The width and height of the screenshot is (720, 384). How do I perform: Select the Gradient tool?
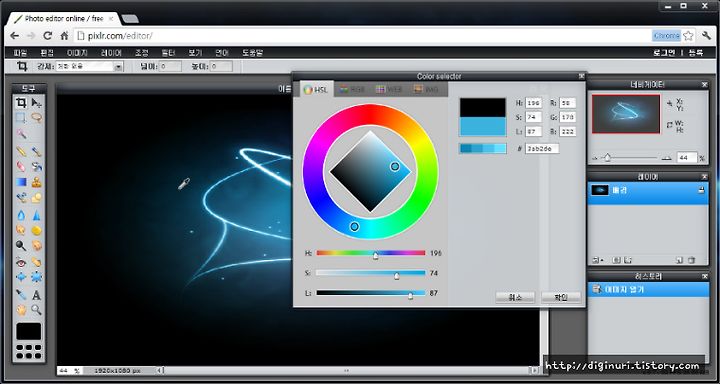click(21, 182)
